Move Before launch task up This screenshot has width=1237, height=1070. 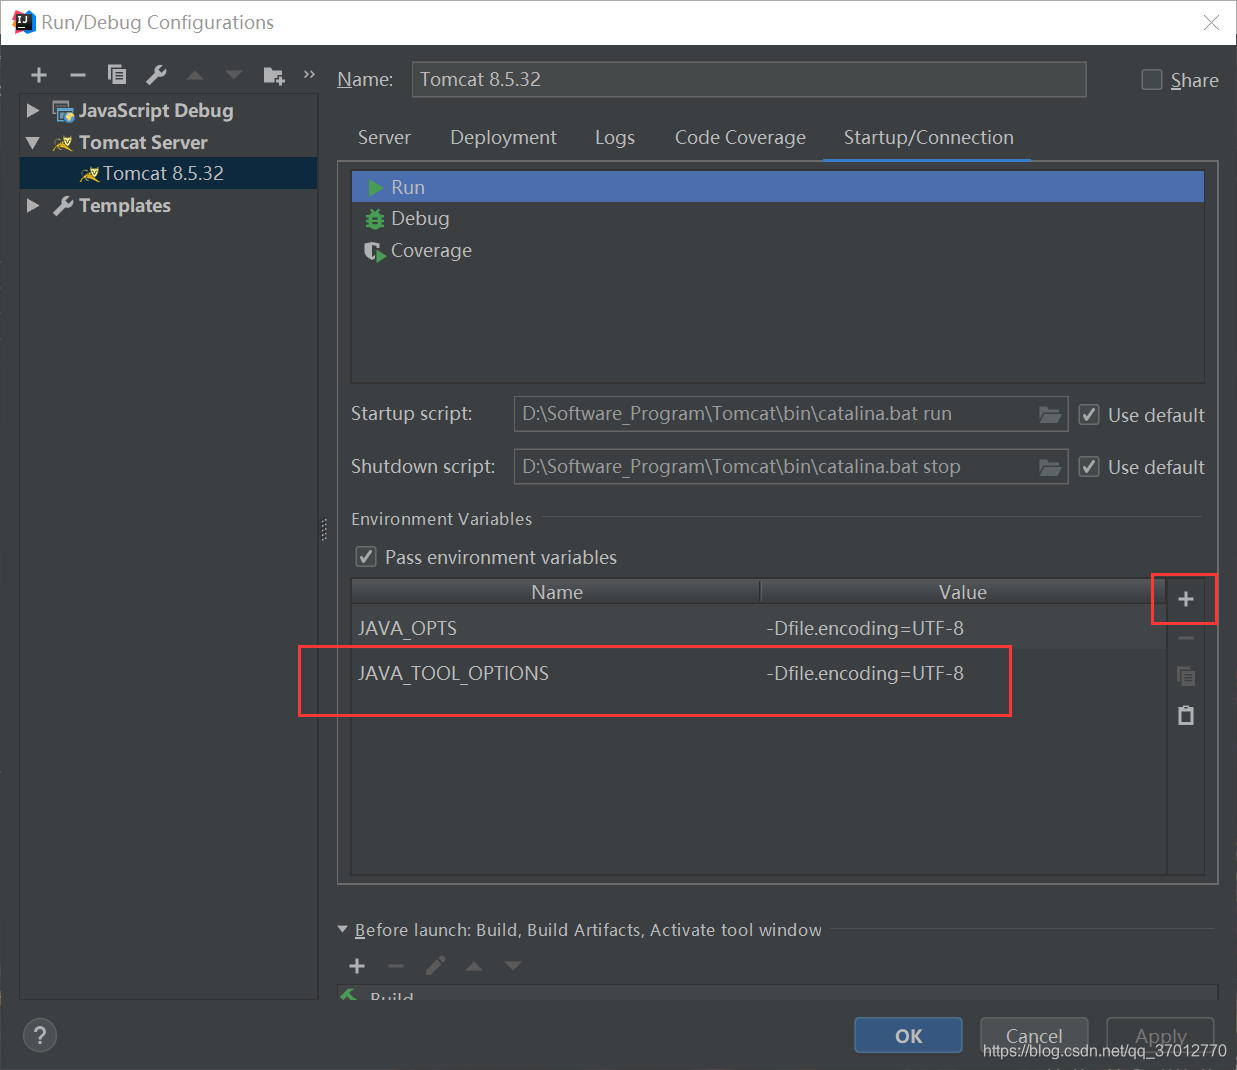tap(474, 966)
